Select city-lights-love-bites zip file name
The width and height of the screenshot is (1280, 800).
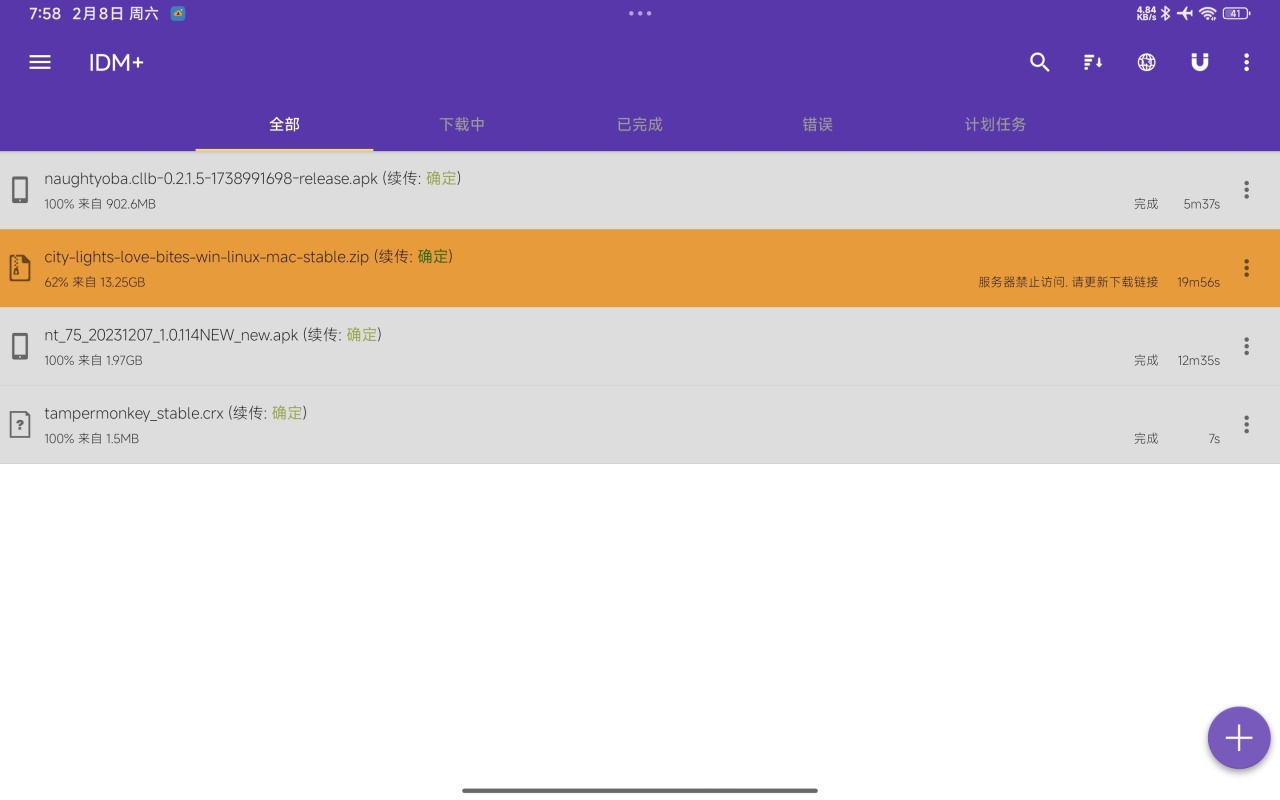coord(207,257)
